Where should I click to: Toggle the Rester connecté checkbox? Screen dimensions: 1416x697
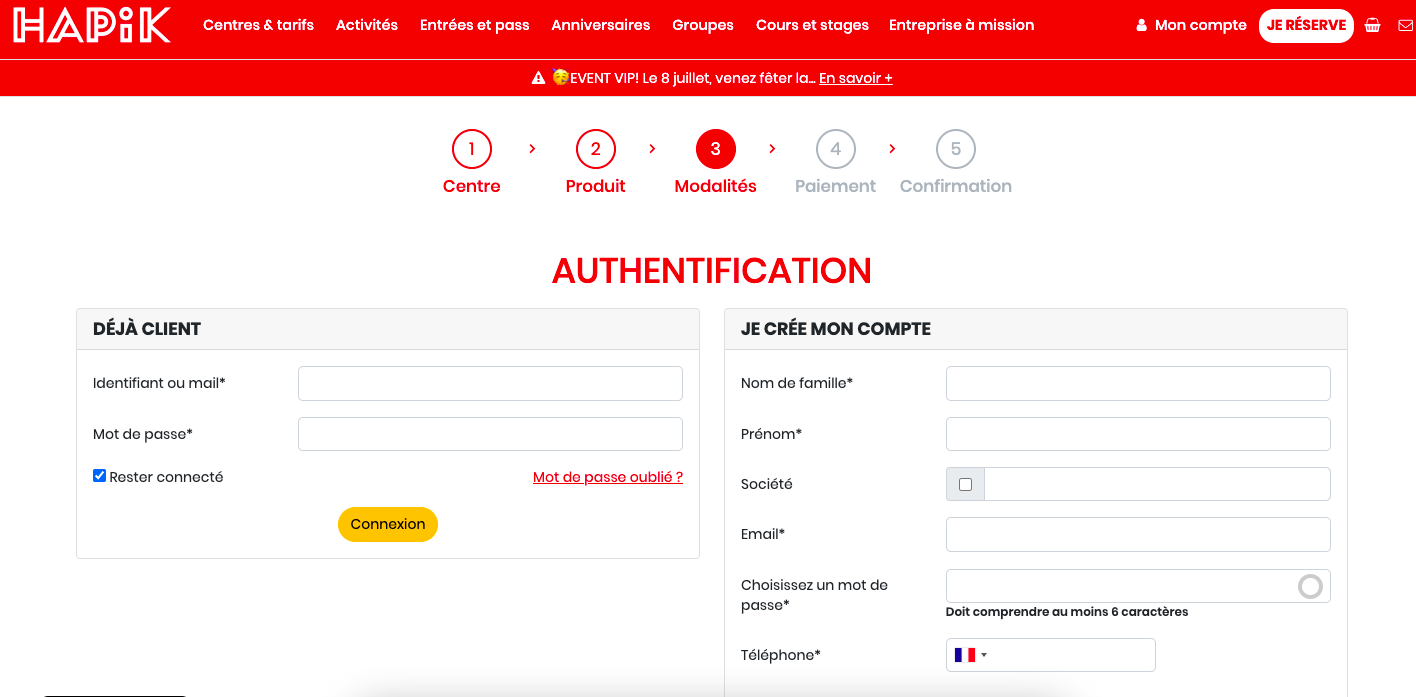point(99,476)
